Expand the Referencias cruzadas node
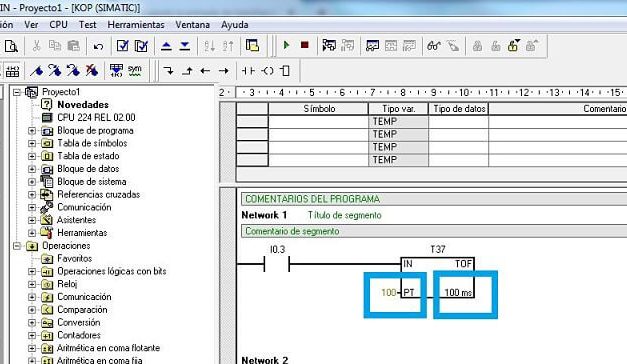Screen dimensions: 627x364 coord(32,195)
